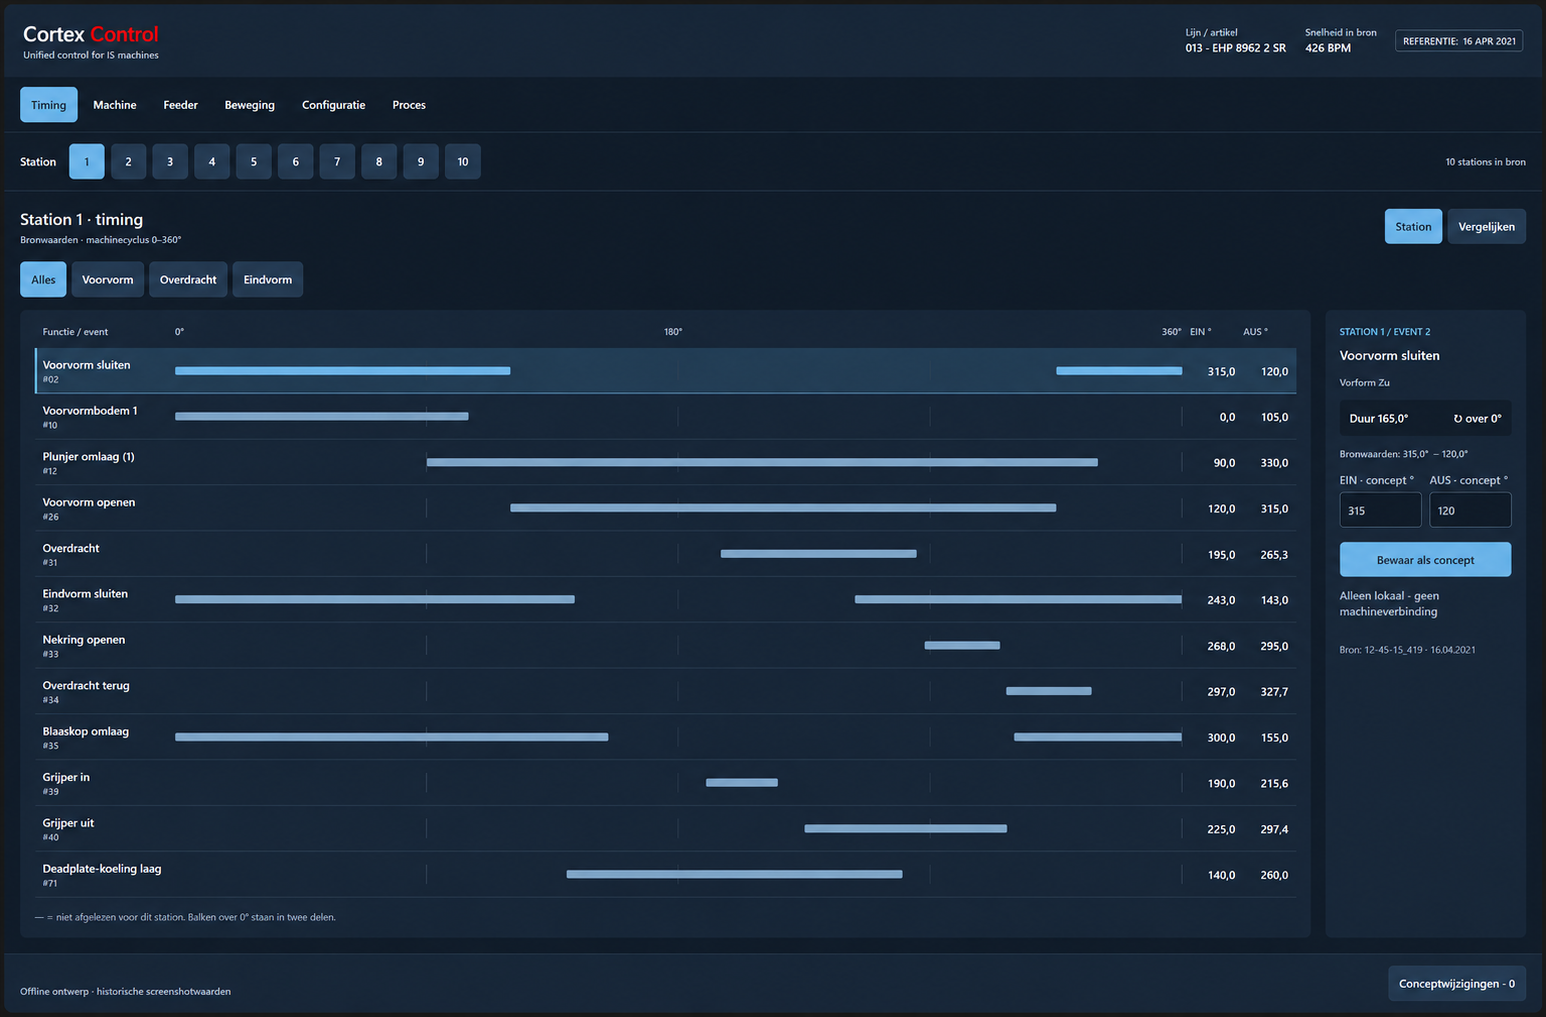Select the Deadplate-koeling laag row
The width and height of the screenshot is (1546, 1017).
tap(665, 875)
